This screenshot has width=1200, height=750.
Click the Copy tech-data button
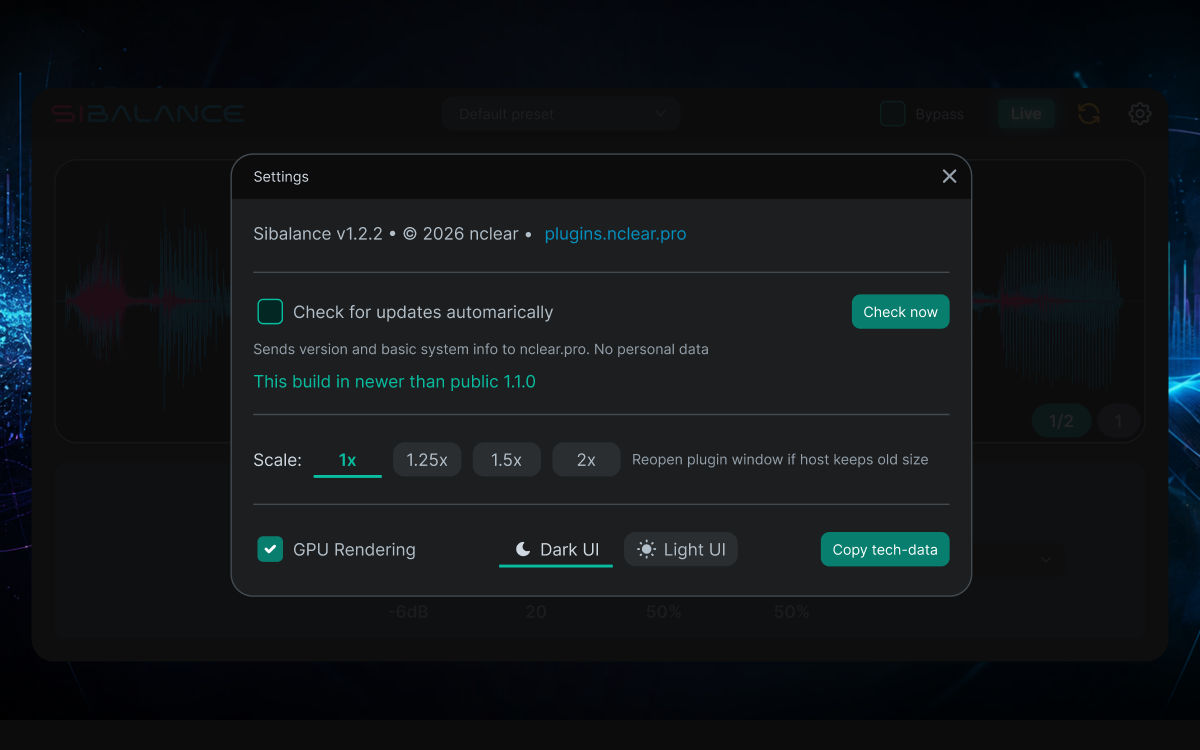pyautogui.click(x=885, y=549)
